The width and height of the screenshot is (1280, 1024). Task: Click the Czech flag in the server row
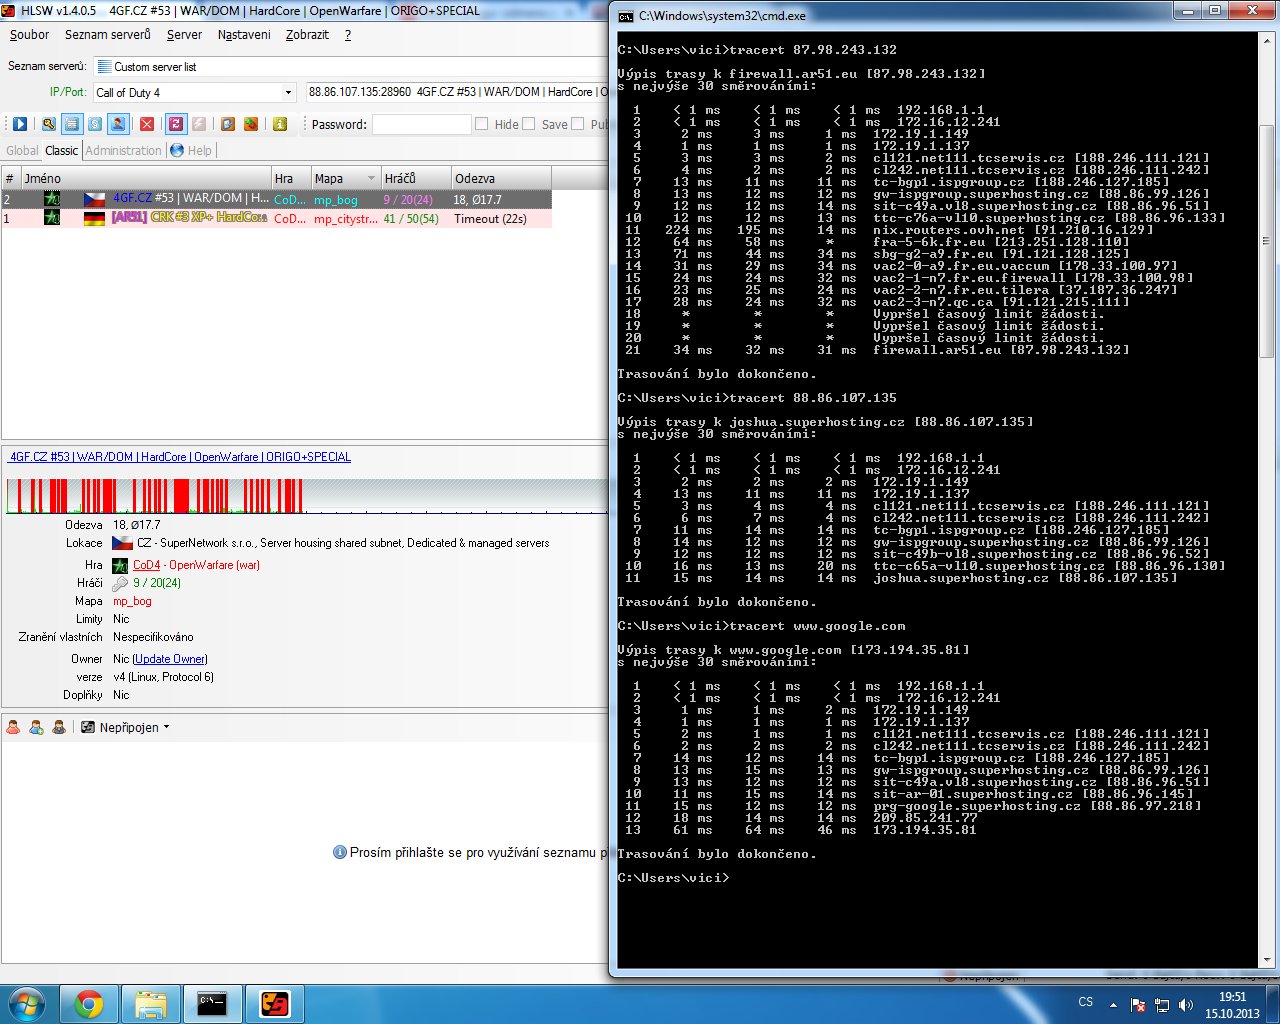[x=94, y=199]
